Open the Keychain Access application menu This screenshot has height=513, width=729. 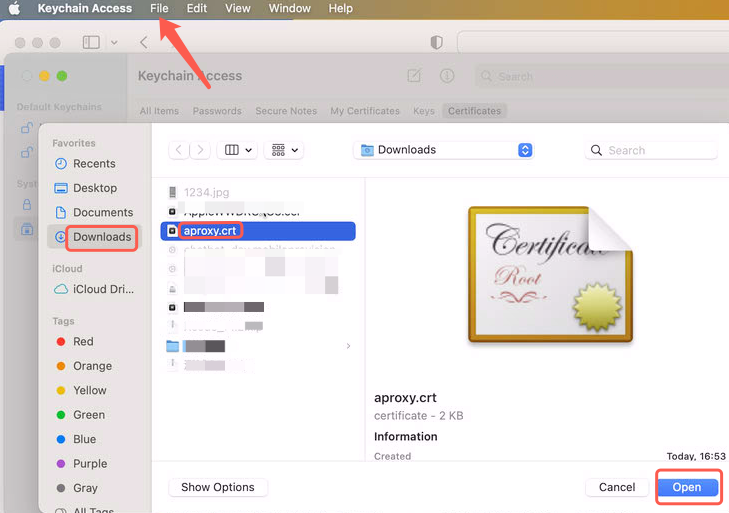click(85, 8)
